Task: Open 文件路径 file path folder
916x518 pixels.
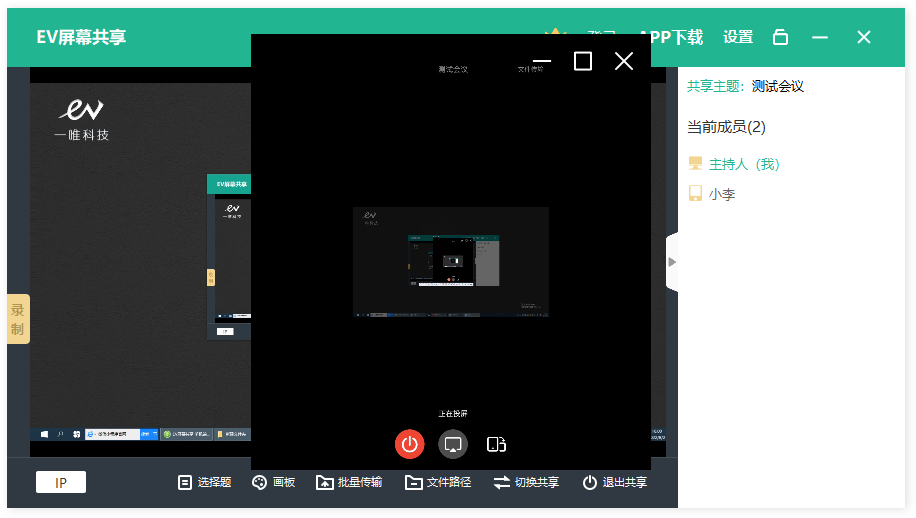Action: 438,482
